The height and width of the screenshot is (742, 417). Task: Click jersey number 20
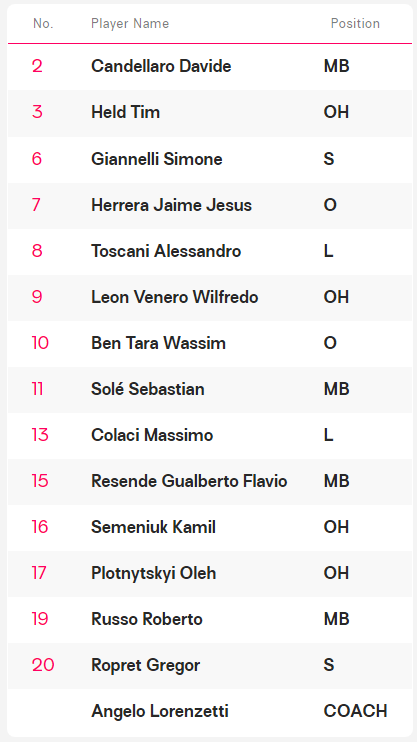point(43,665)
